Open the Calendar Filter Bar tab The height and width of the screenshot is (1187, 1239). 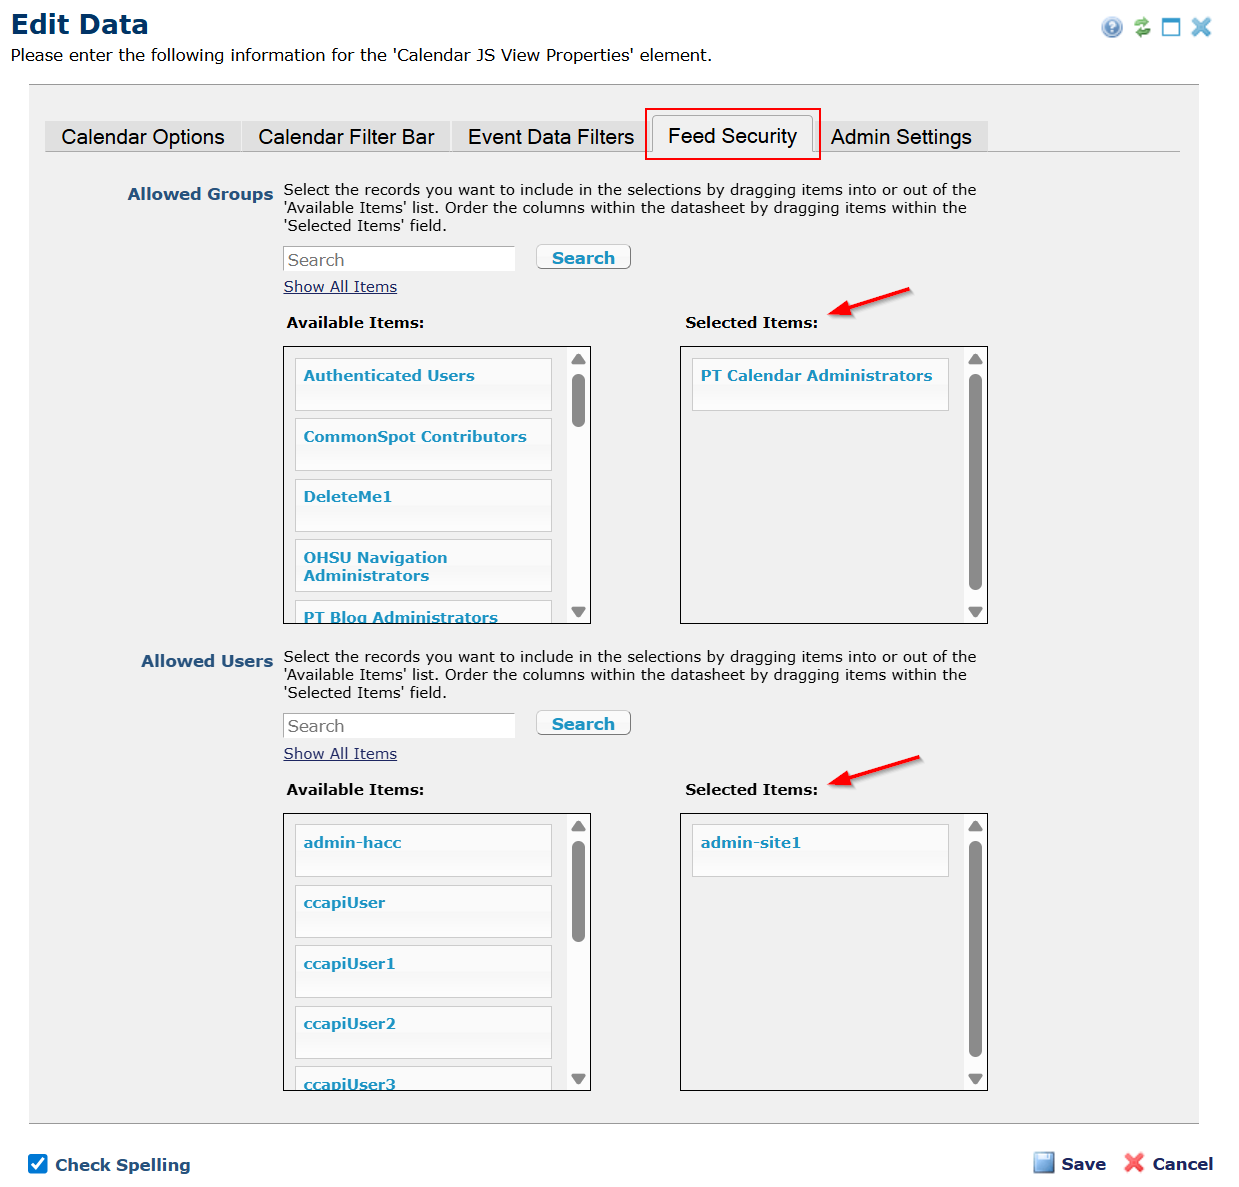(346, 137)
